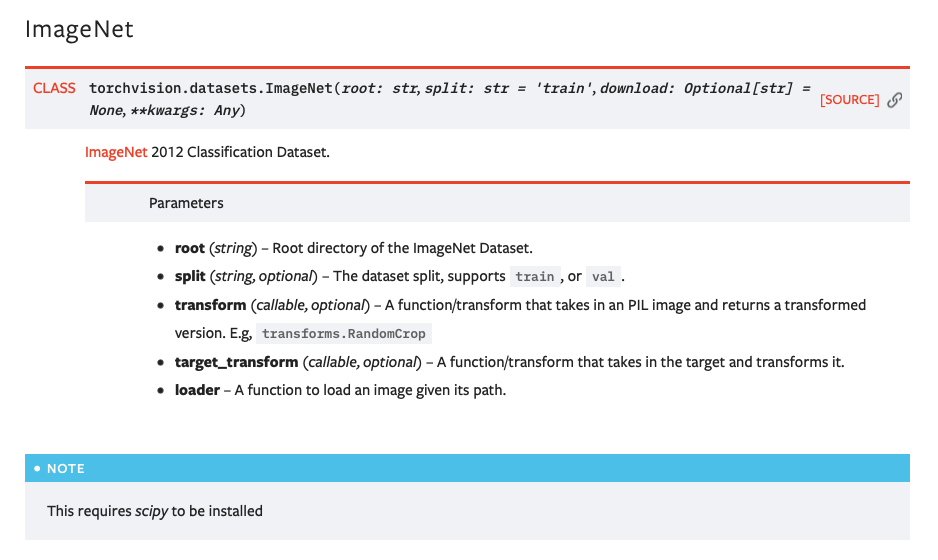Click the transforms.RandomCrop code snippet

click(343, 333)
